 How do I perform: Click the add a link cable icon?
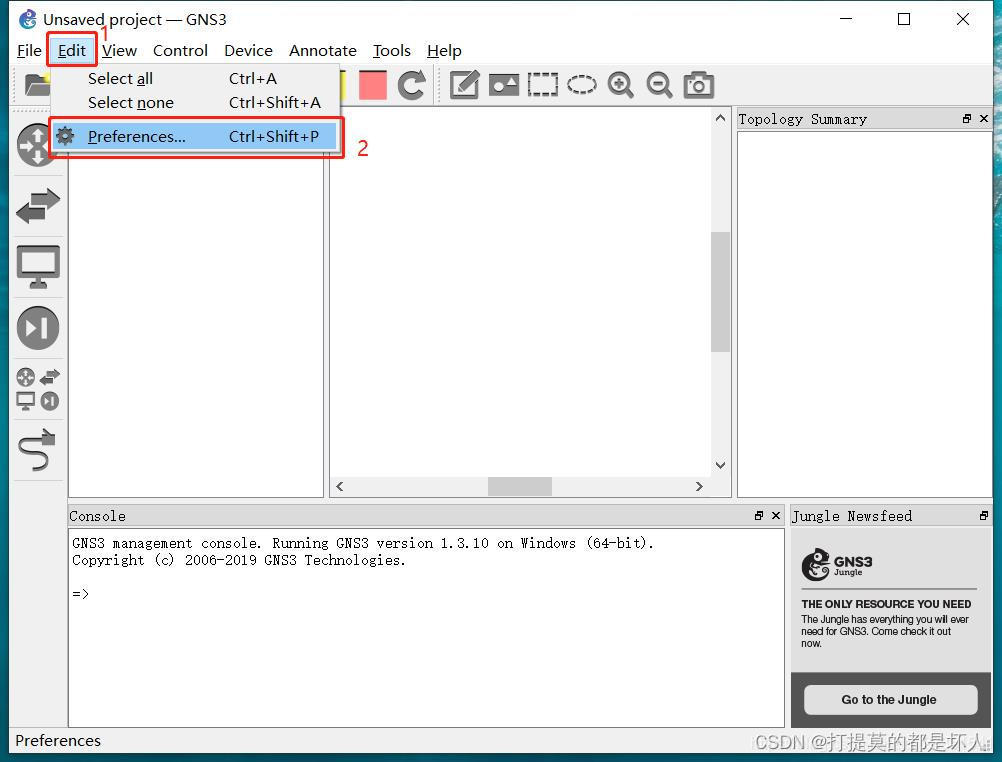(x=38, y=449)
